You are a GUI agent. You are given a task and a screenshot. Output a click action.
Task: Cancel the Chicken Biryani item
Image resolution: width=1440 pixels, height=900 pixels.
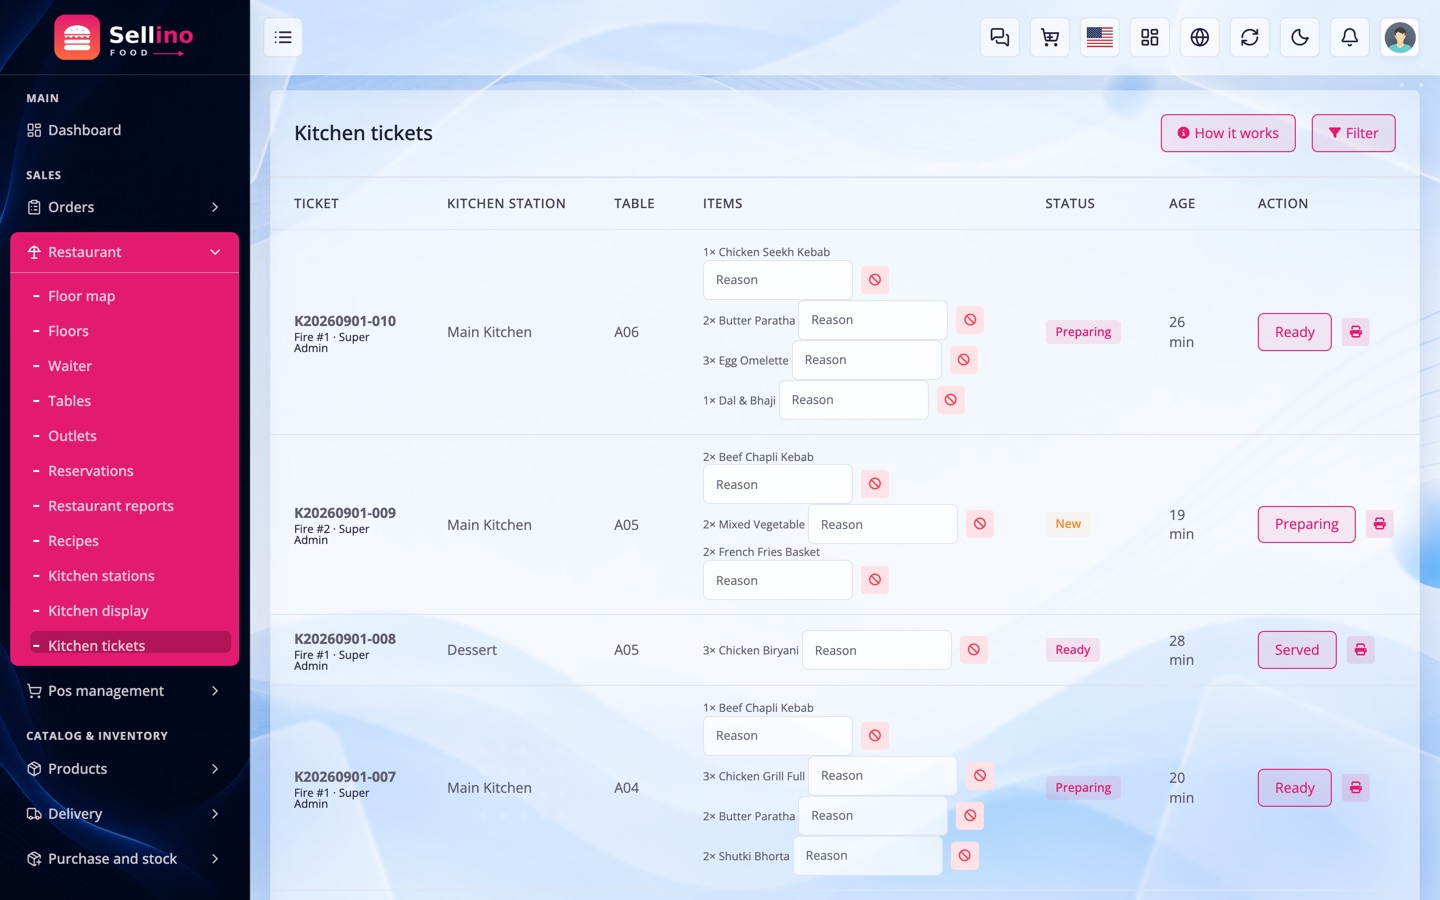[974, 650]
